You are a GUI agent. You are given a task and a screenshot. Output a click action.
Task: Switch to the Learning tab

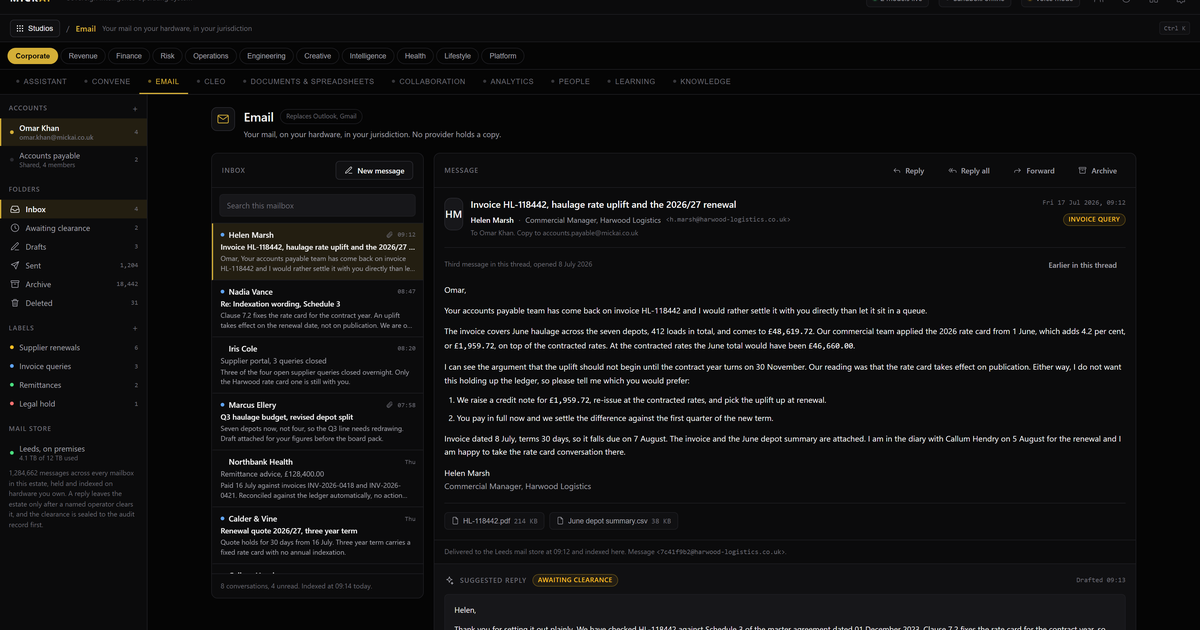[x=632, y=81]
